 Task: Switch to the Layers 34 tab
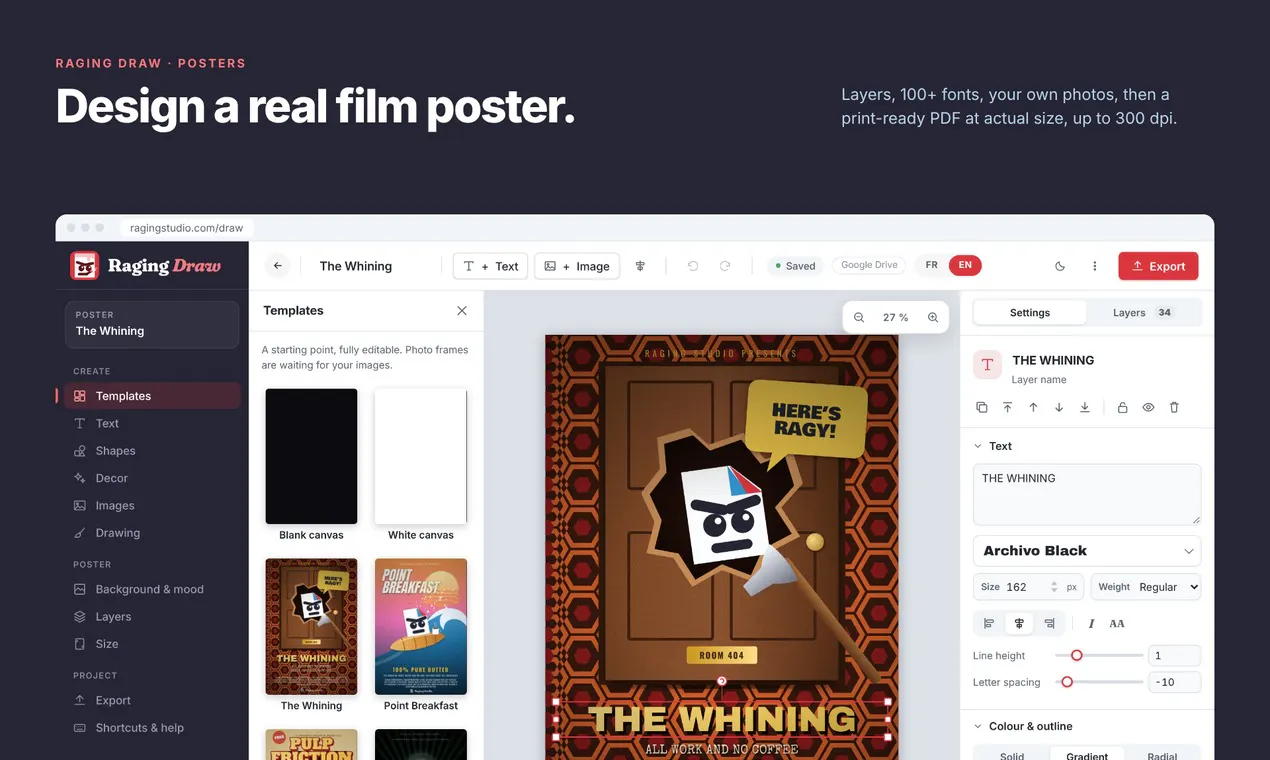(x=1143, y=313)
